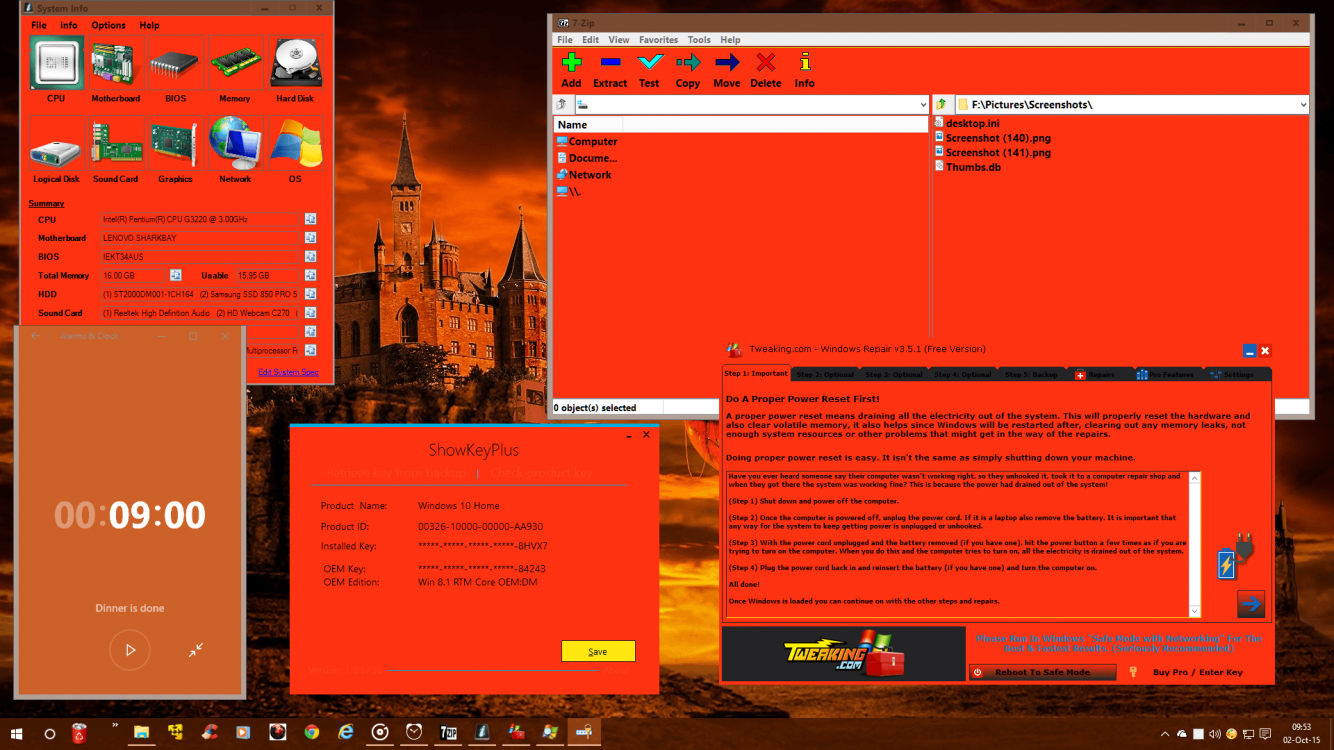
Task: Select the Network entry in 7-Zip
Action: pyautogui.click(x=584, y=175)
